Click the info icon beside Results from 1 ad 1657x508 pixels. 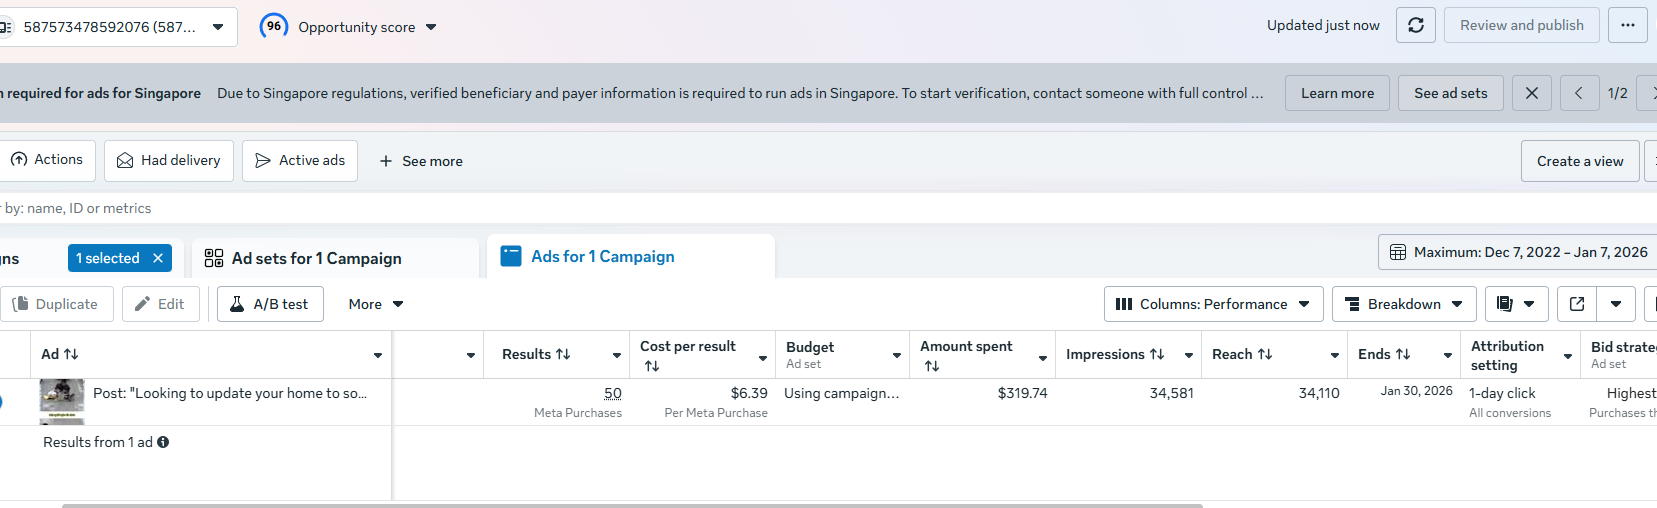click(x=163, y=442)
